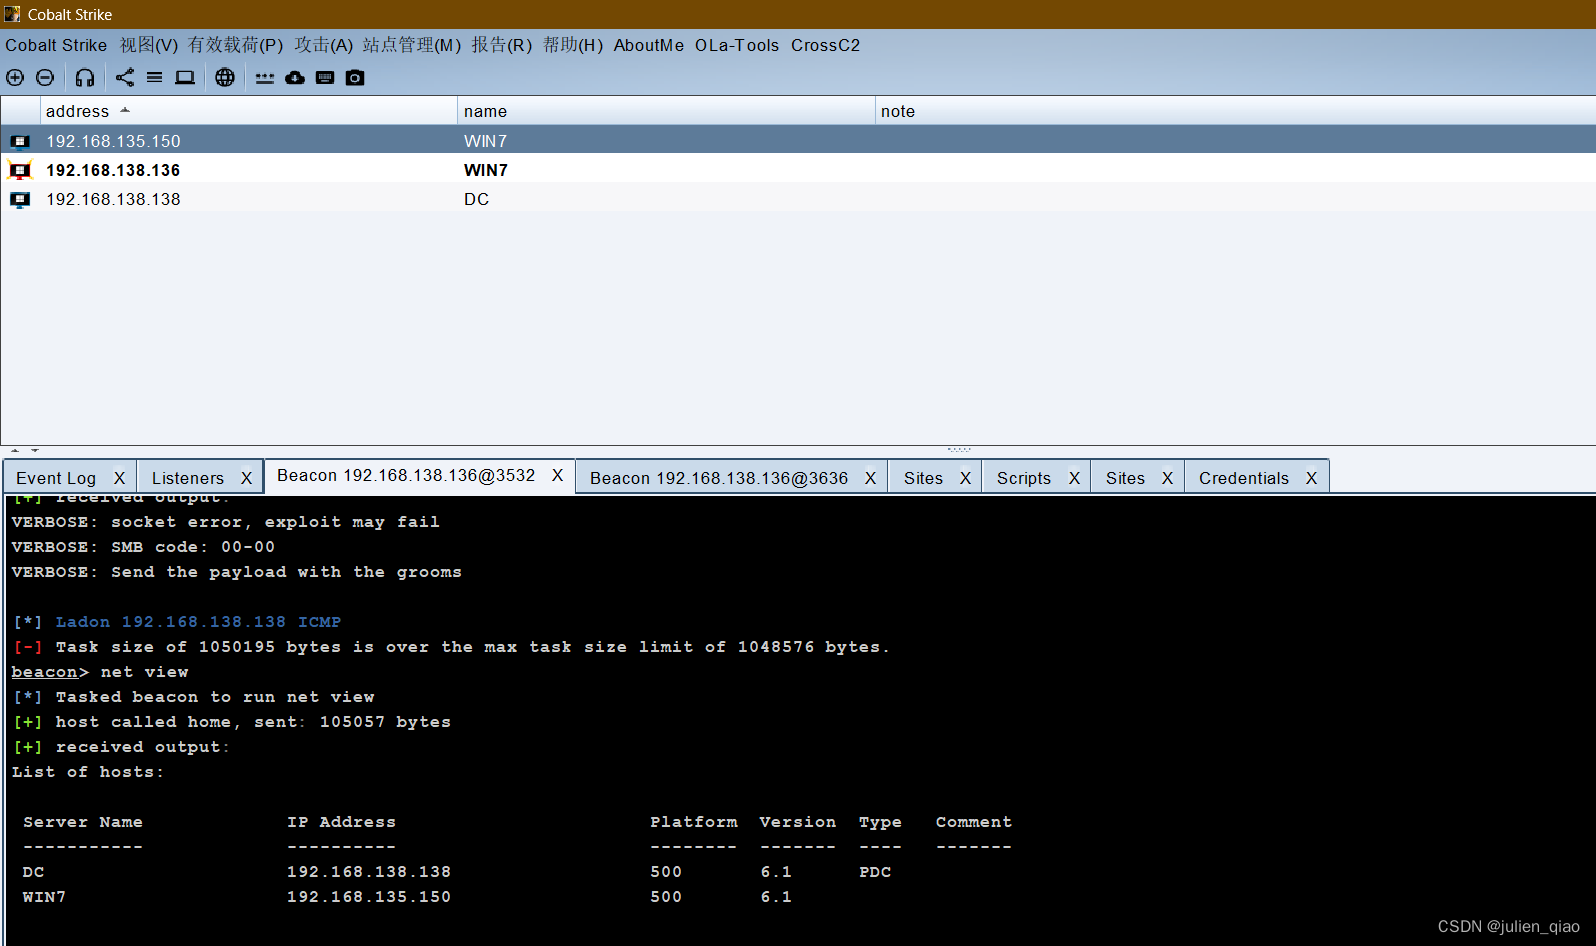Viewport: 1596px width, 946px height.
Task: Open the OLa-Tools menu
Action: point(737,45)
